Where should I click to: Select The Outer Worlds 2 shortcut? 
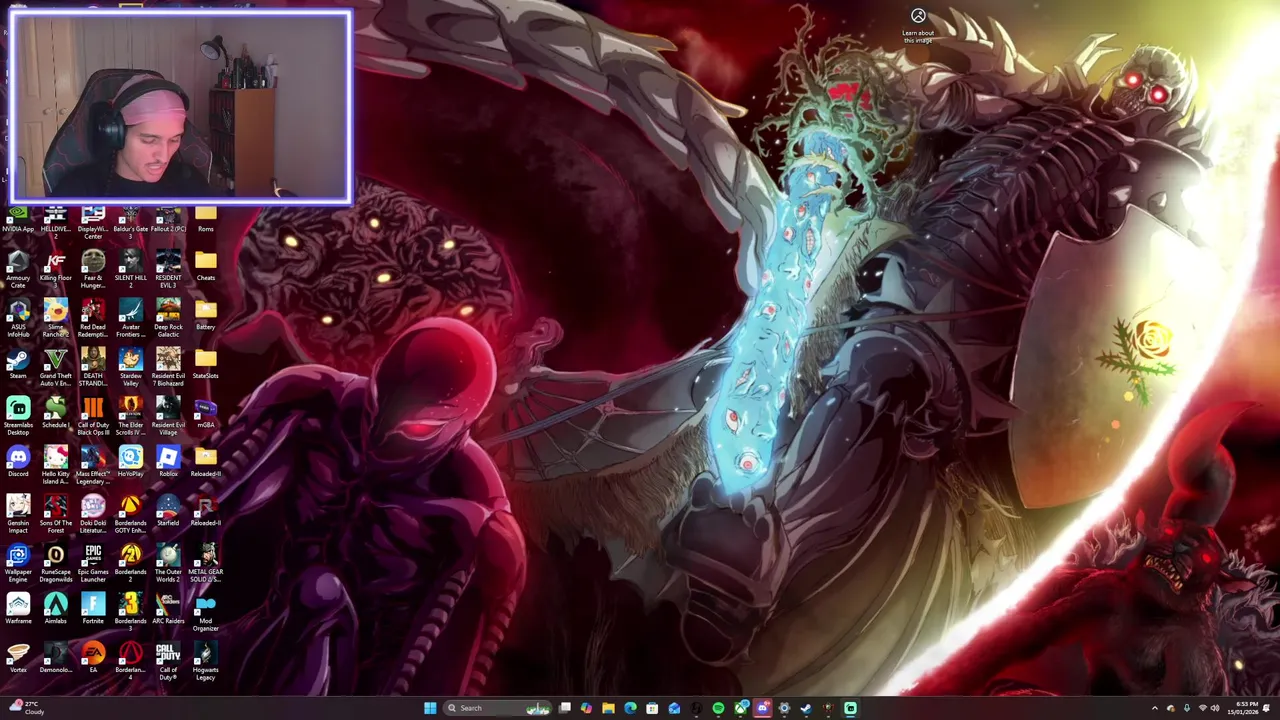tap(168, 564)
